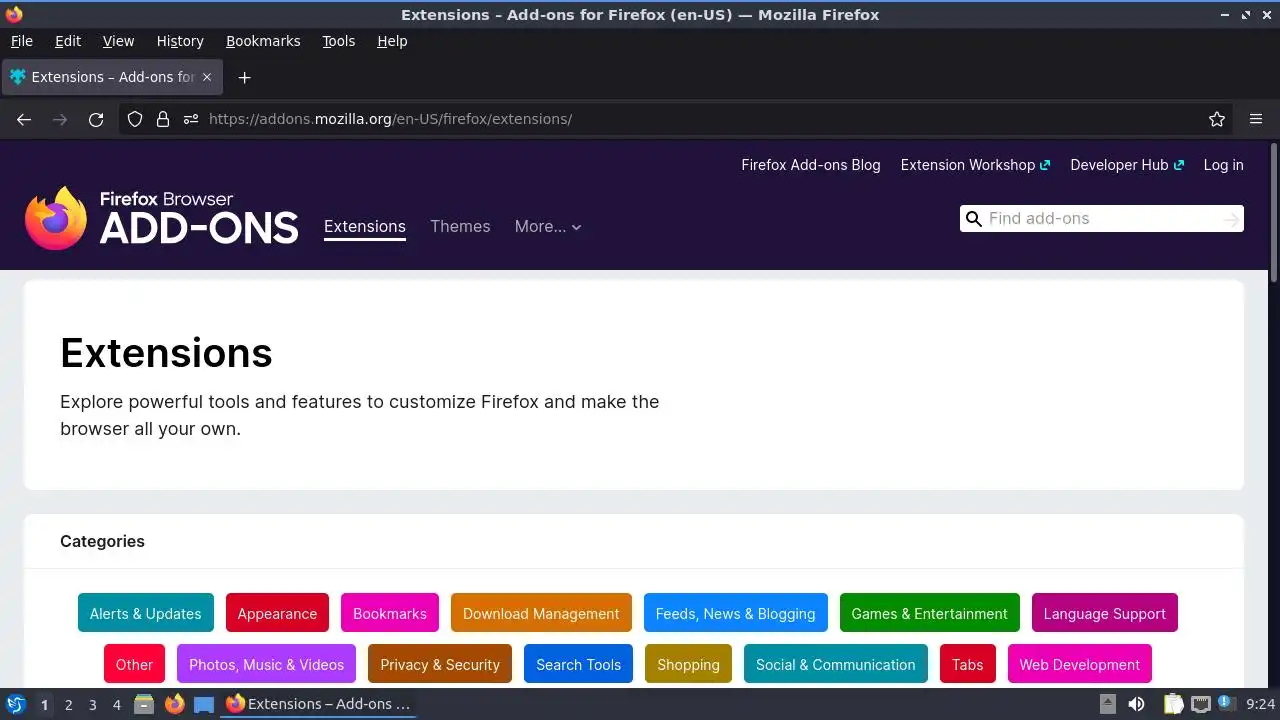Choose the Alerts & Updates category
Image resolution: width=1280 pixels, height=720 pixels.
(146, 613)
